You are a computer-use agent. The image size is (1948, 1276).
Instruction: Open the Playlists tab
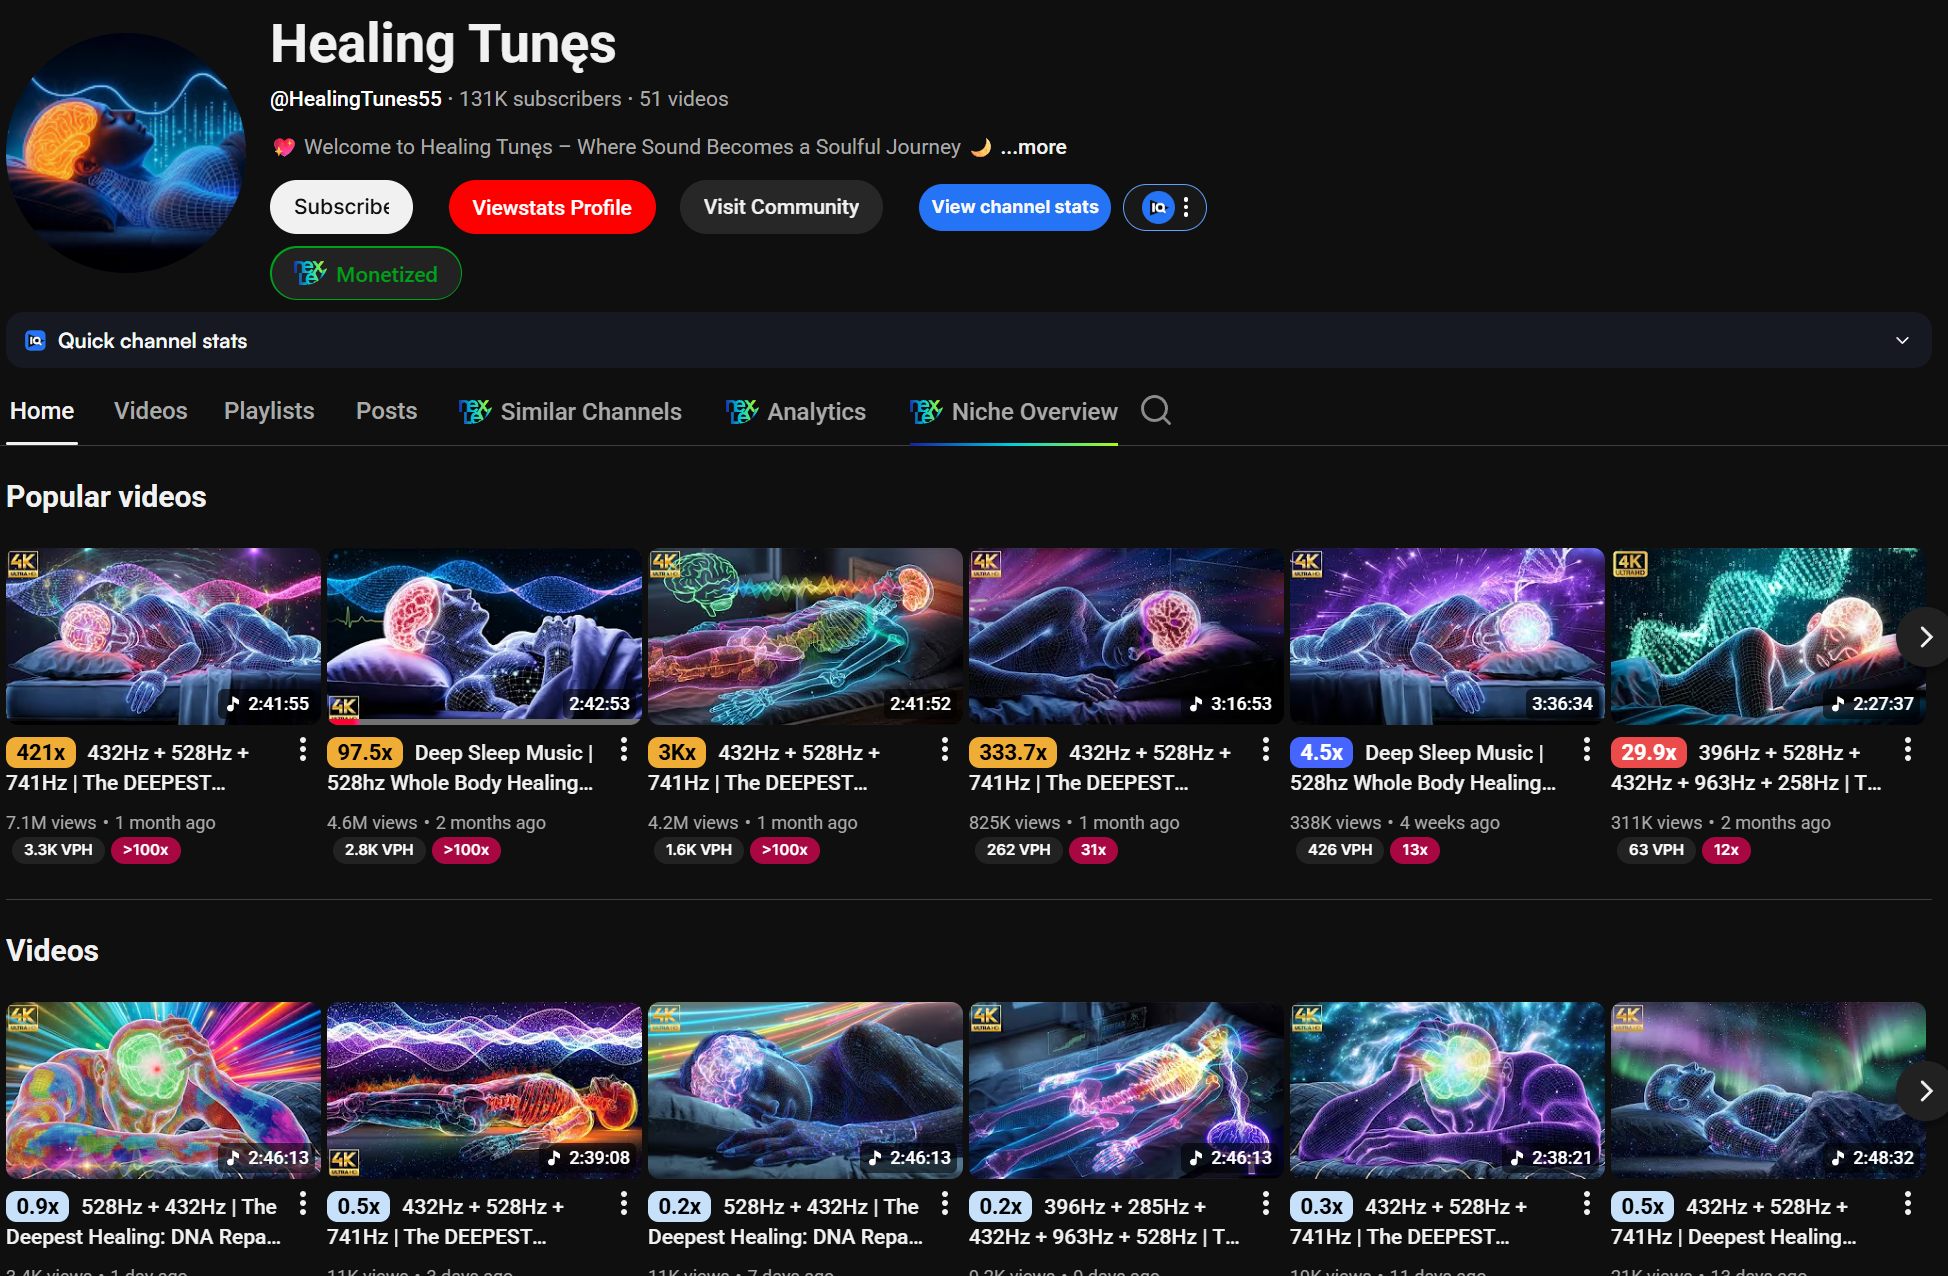click(268, 411)
